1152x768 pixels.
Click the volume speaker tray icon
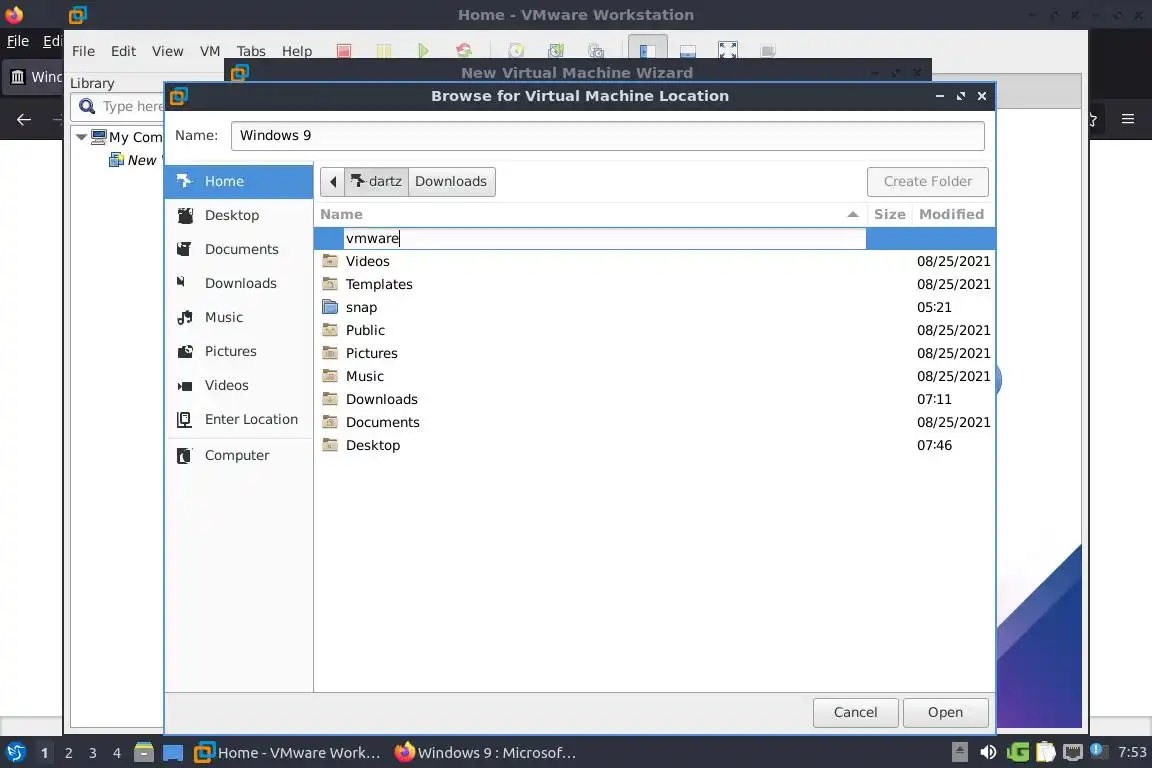click(x=988, y=752)
